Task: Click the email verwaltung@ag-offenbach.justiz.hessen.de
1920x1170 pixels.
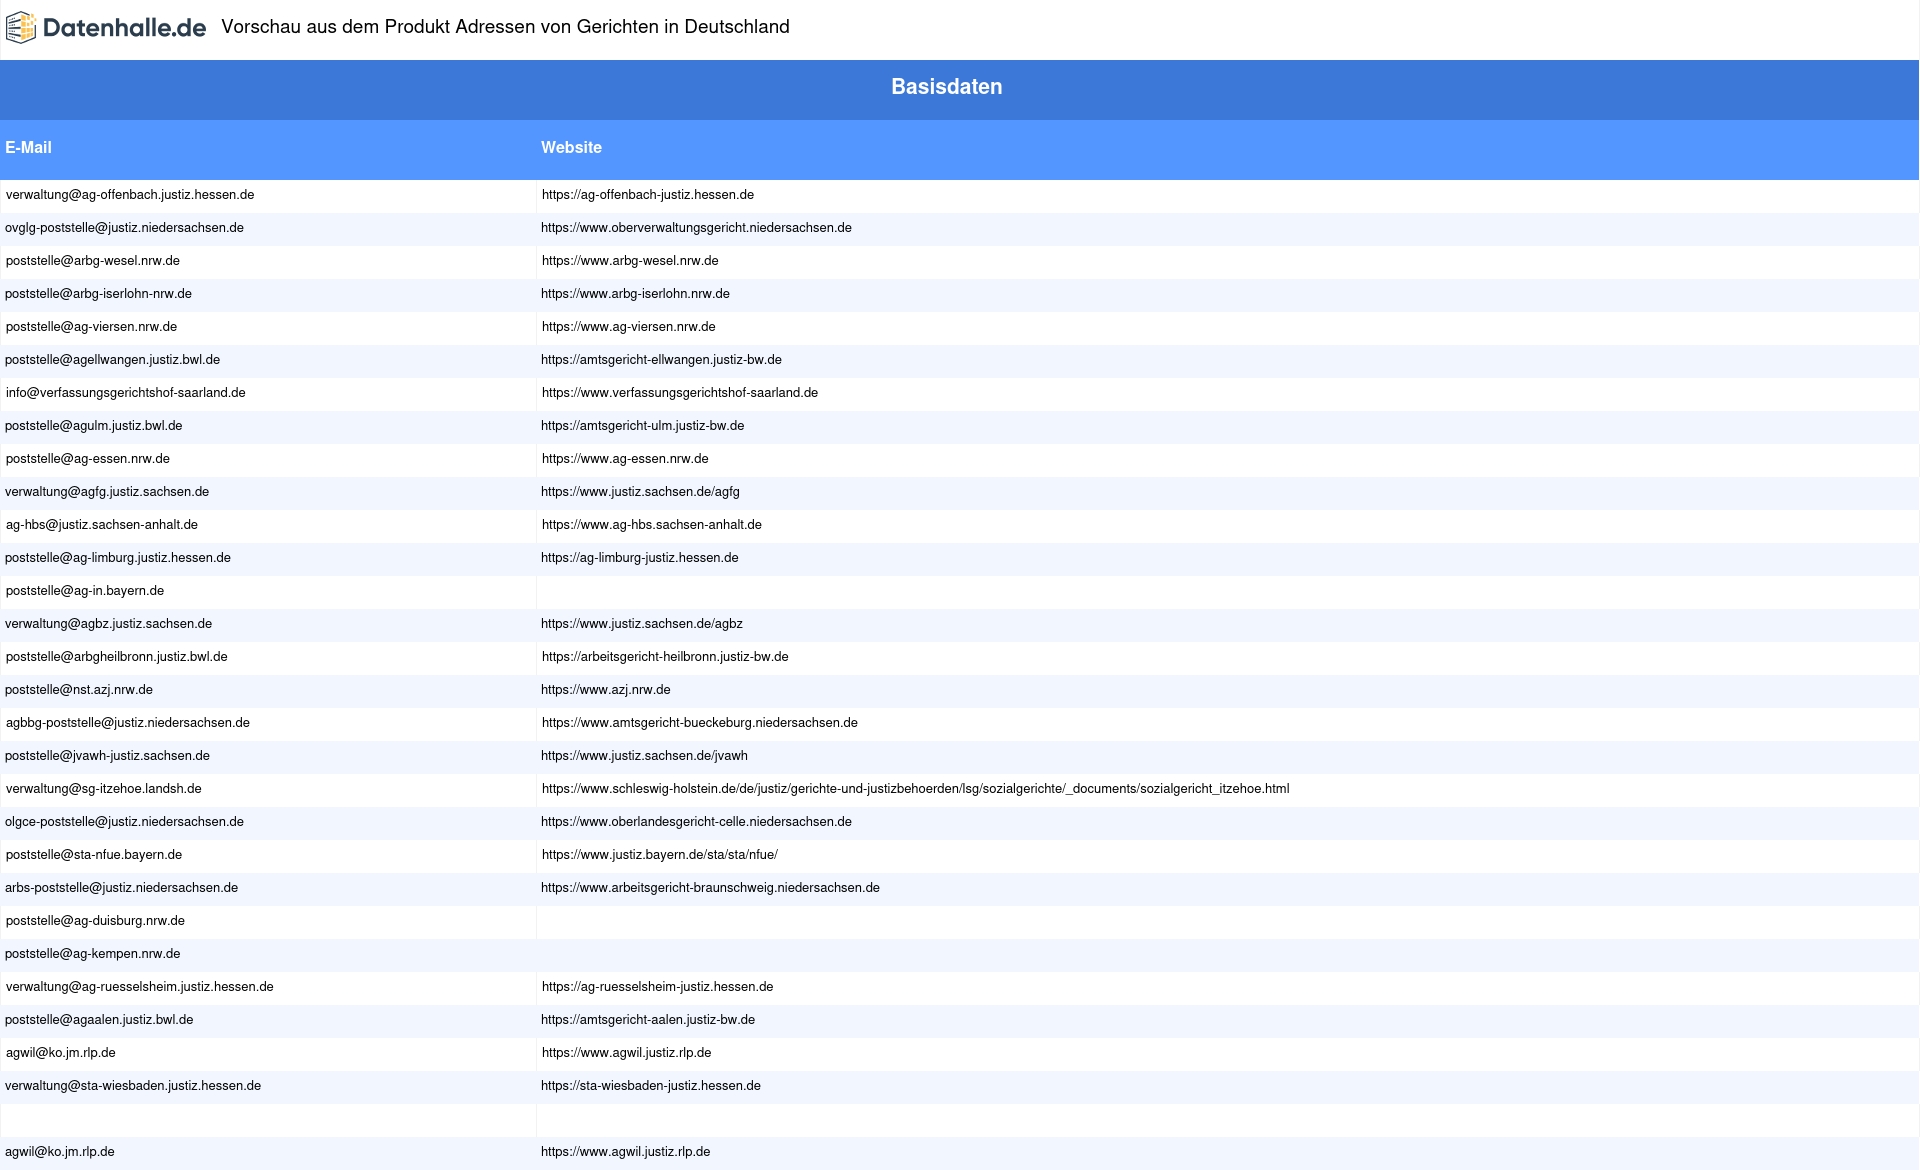Action: 130,195
